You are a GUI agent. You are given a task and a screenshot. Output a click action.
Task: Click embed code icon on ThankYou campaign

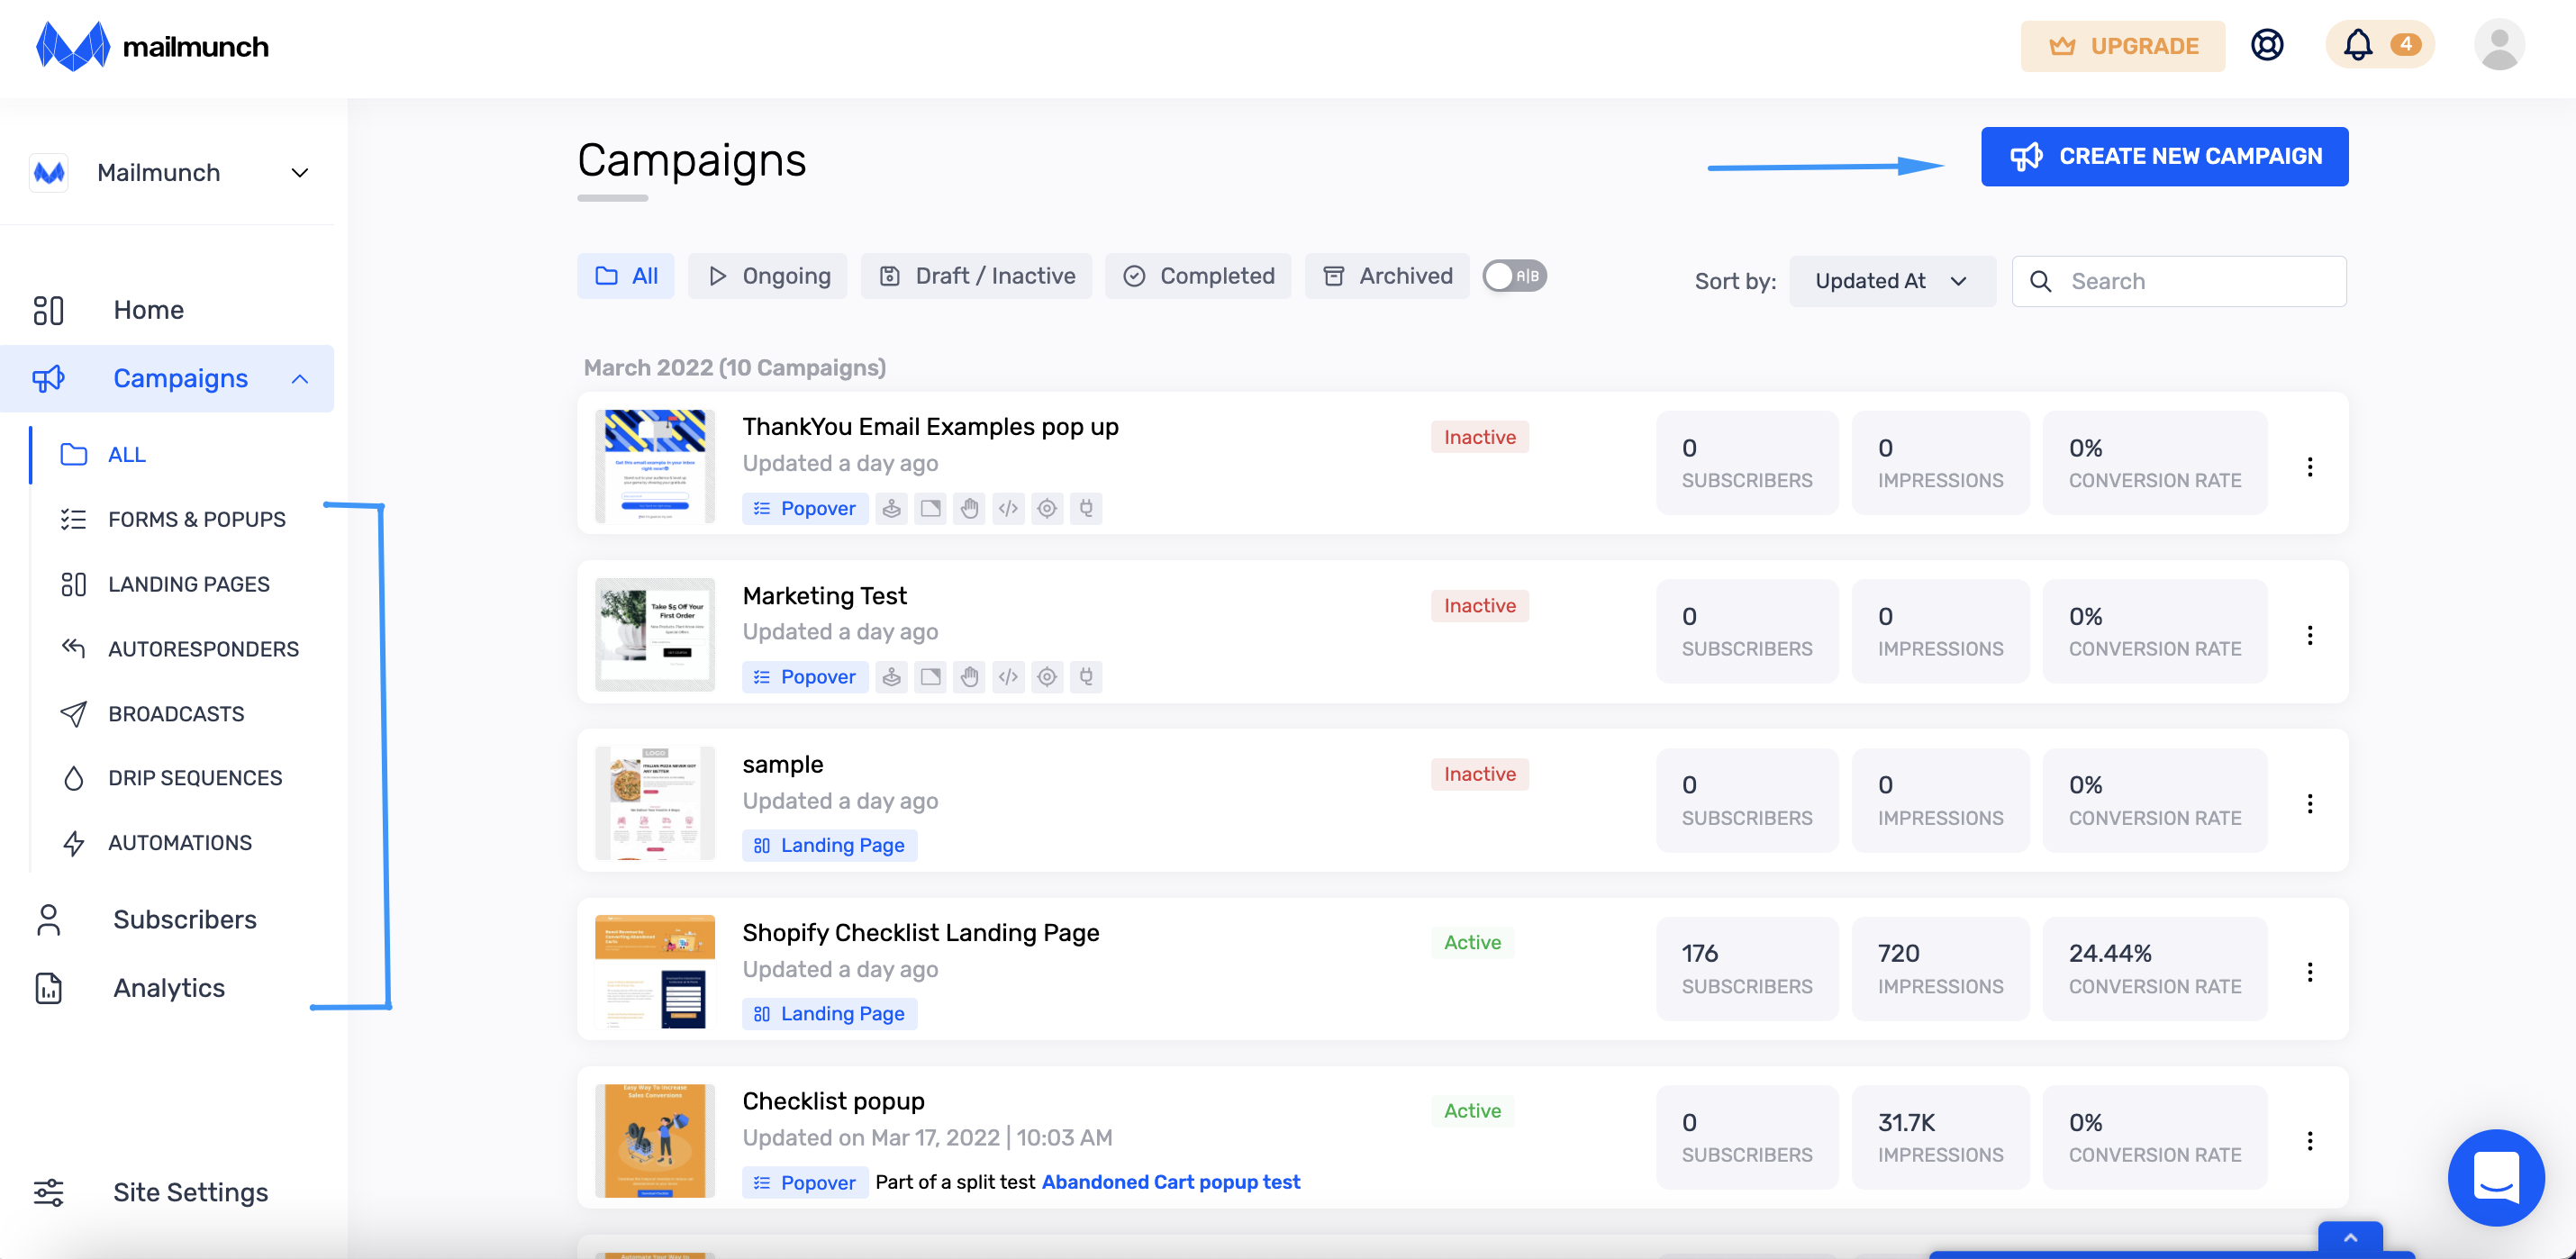[x=1008, y=508]
